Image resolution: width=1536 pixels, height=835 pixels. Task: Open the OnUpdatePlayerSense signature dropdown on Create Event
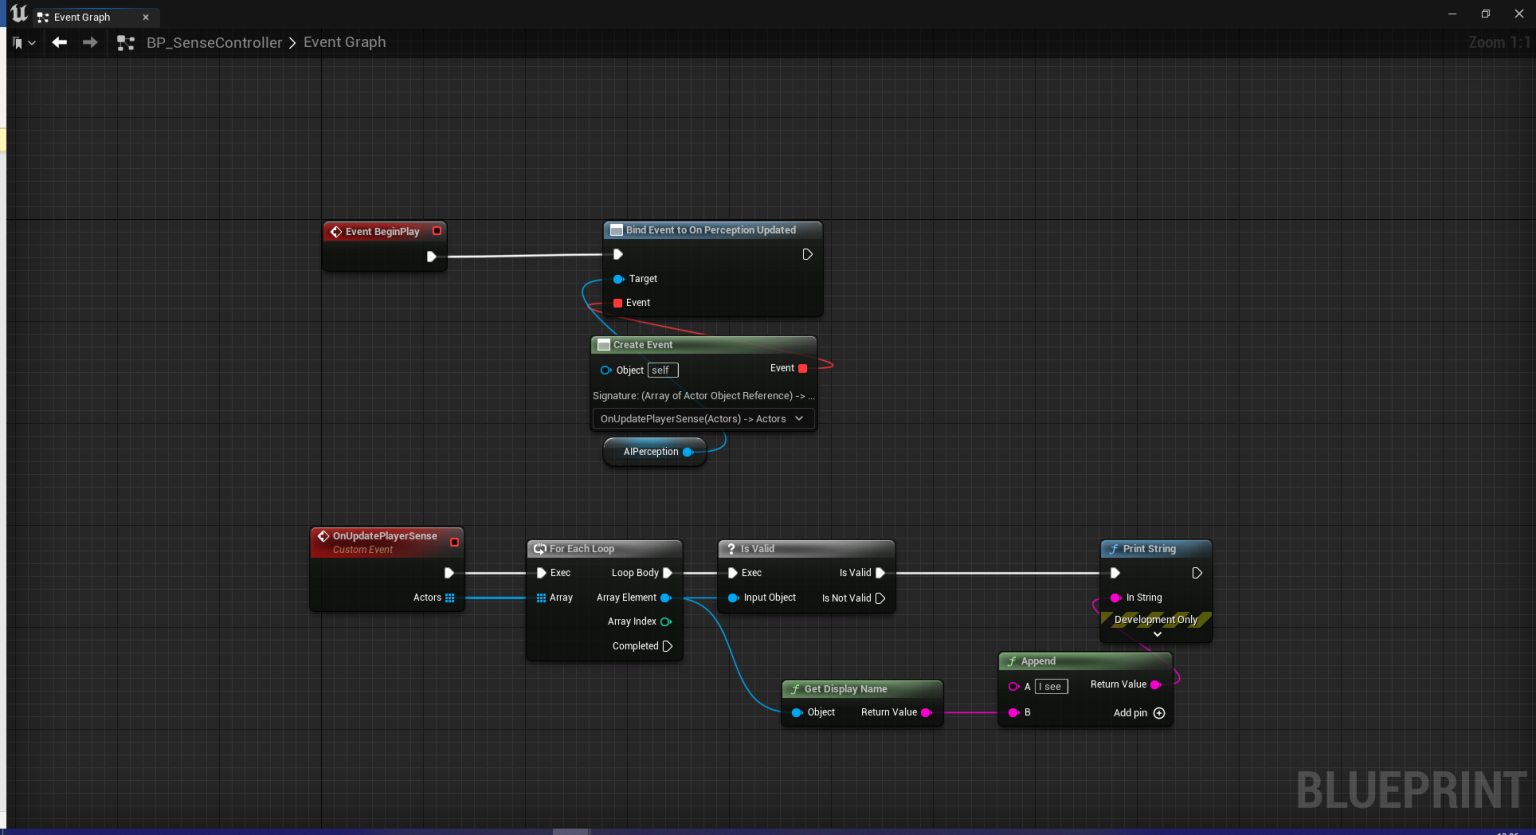(703, 418)
